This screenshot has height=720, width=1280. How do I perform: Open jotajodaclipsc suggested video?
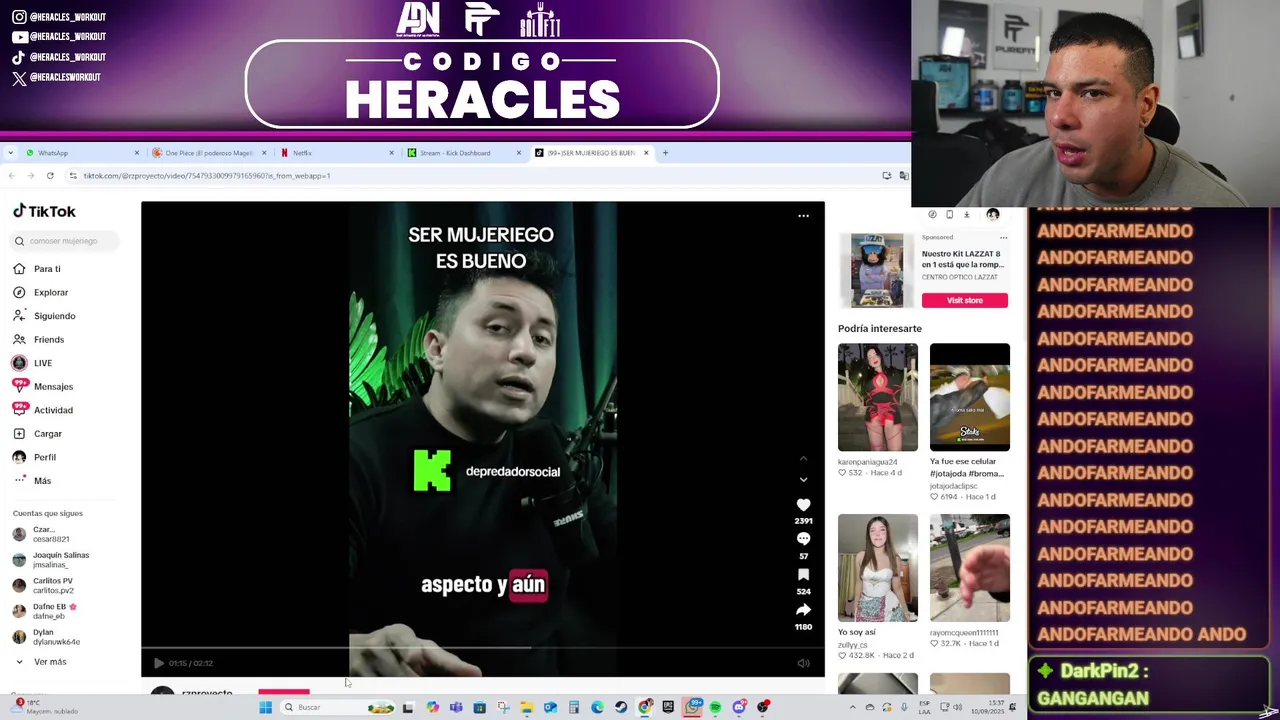coord(969,397)
